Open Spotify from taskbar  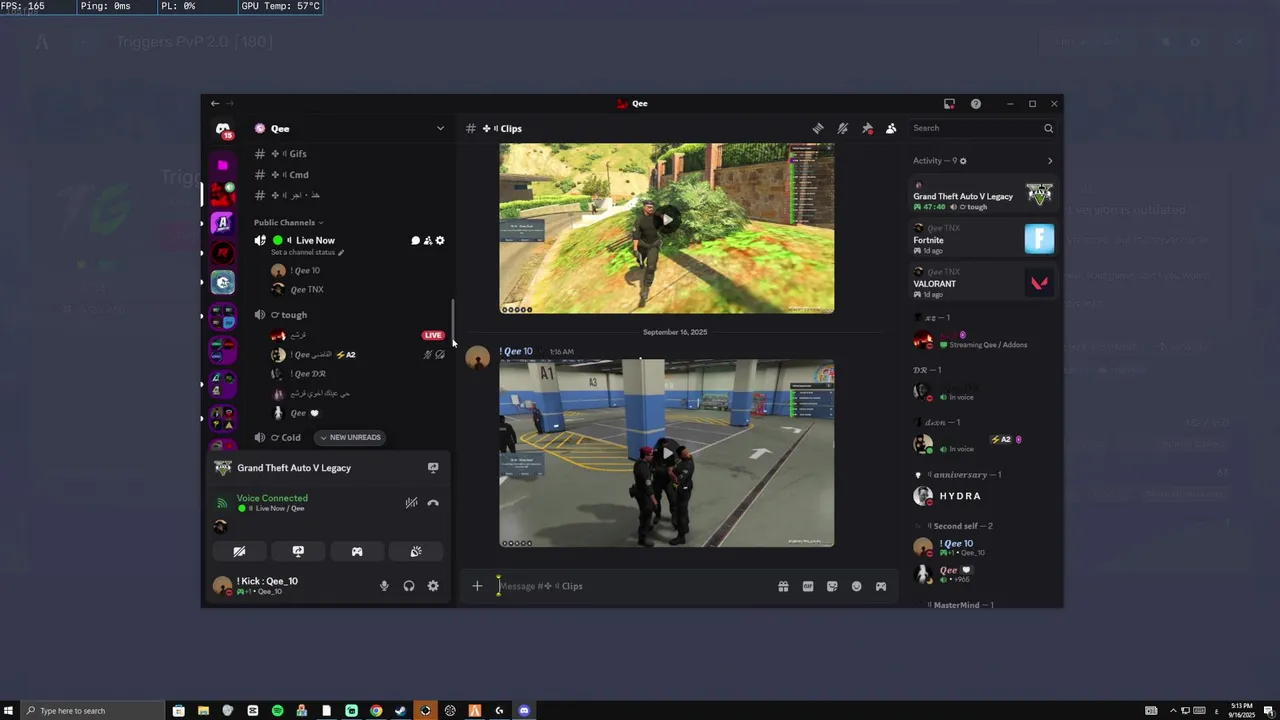277,710
